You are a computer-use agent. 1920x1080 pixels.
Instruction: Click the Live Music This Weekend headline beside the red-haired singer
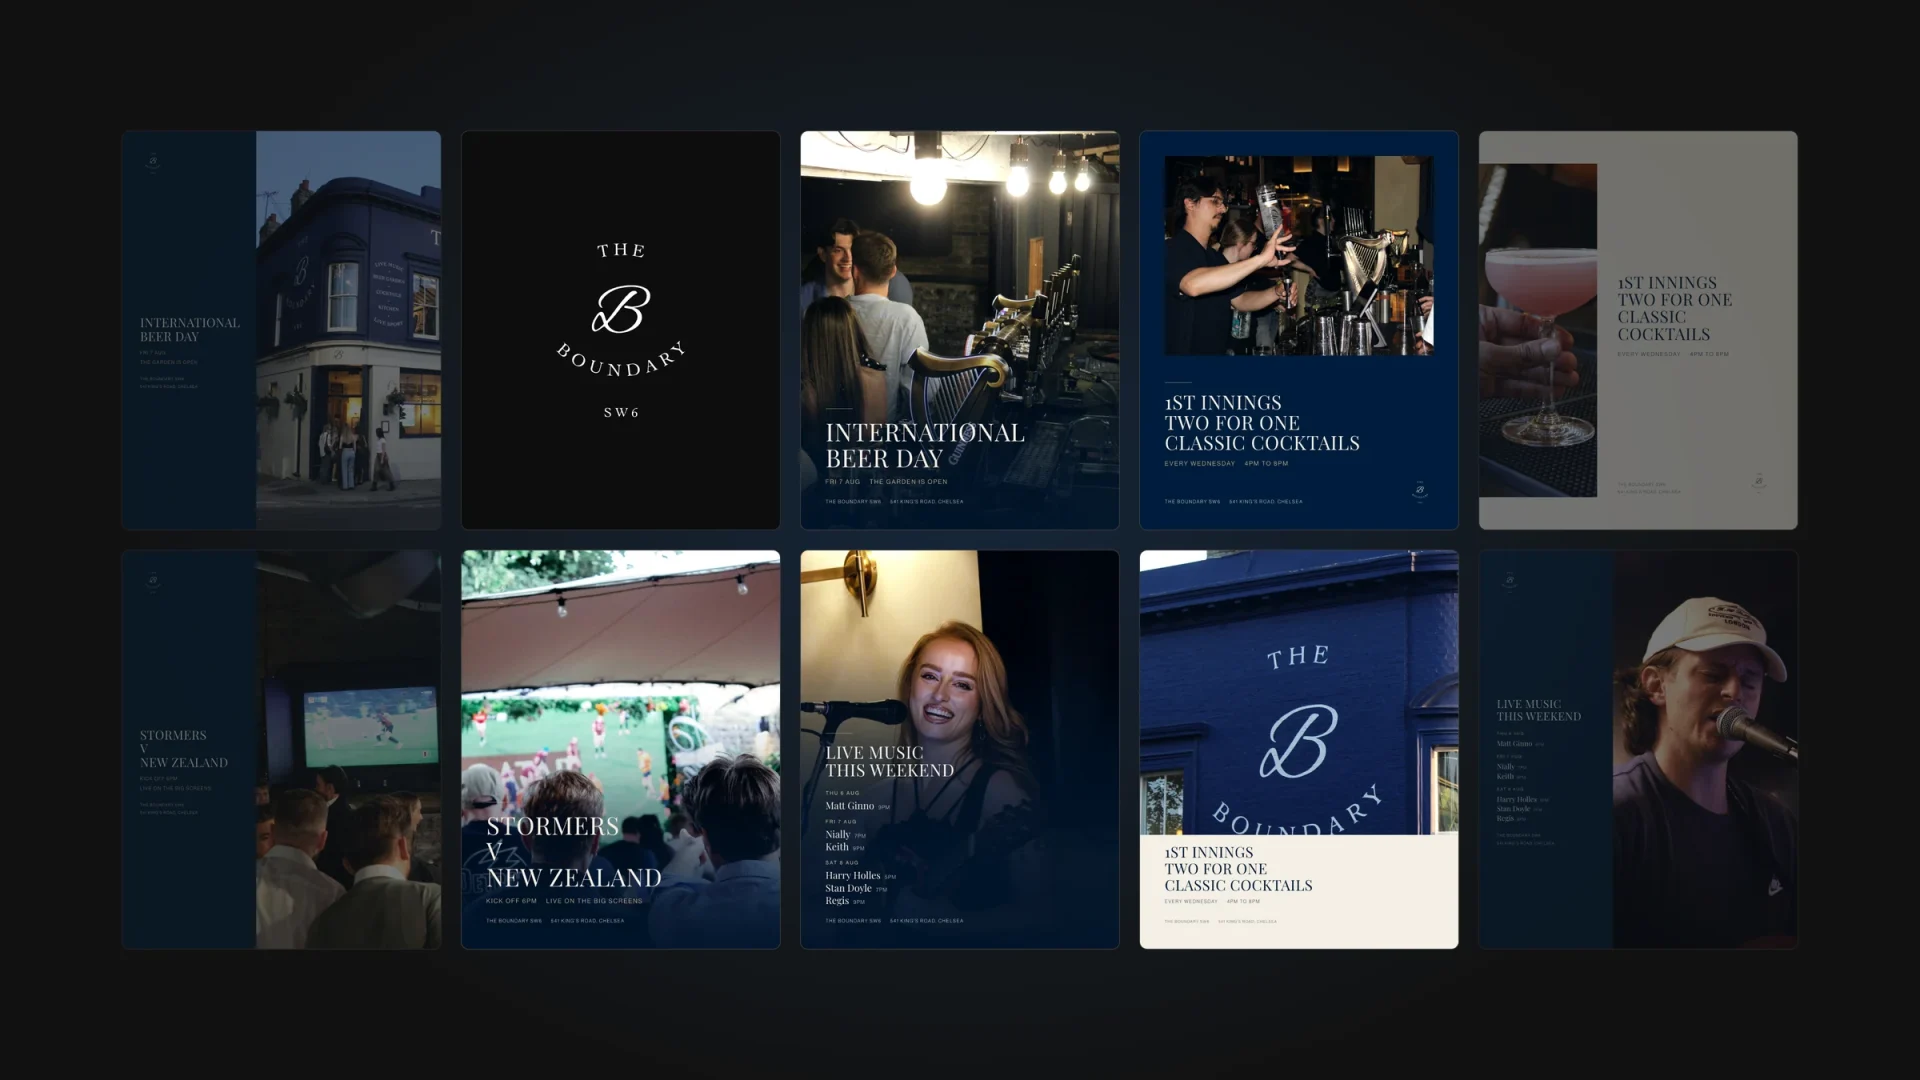point(889,762)
